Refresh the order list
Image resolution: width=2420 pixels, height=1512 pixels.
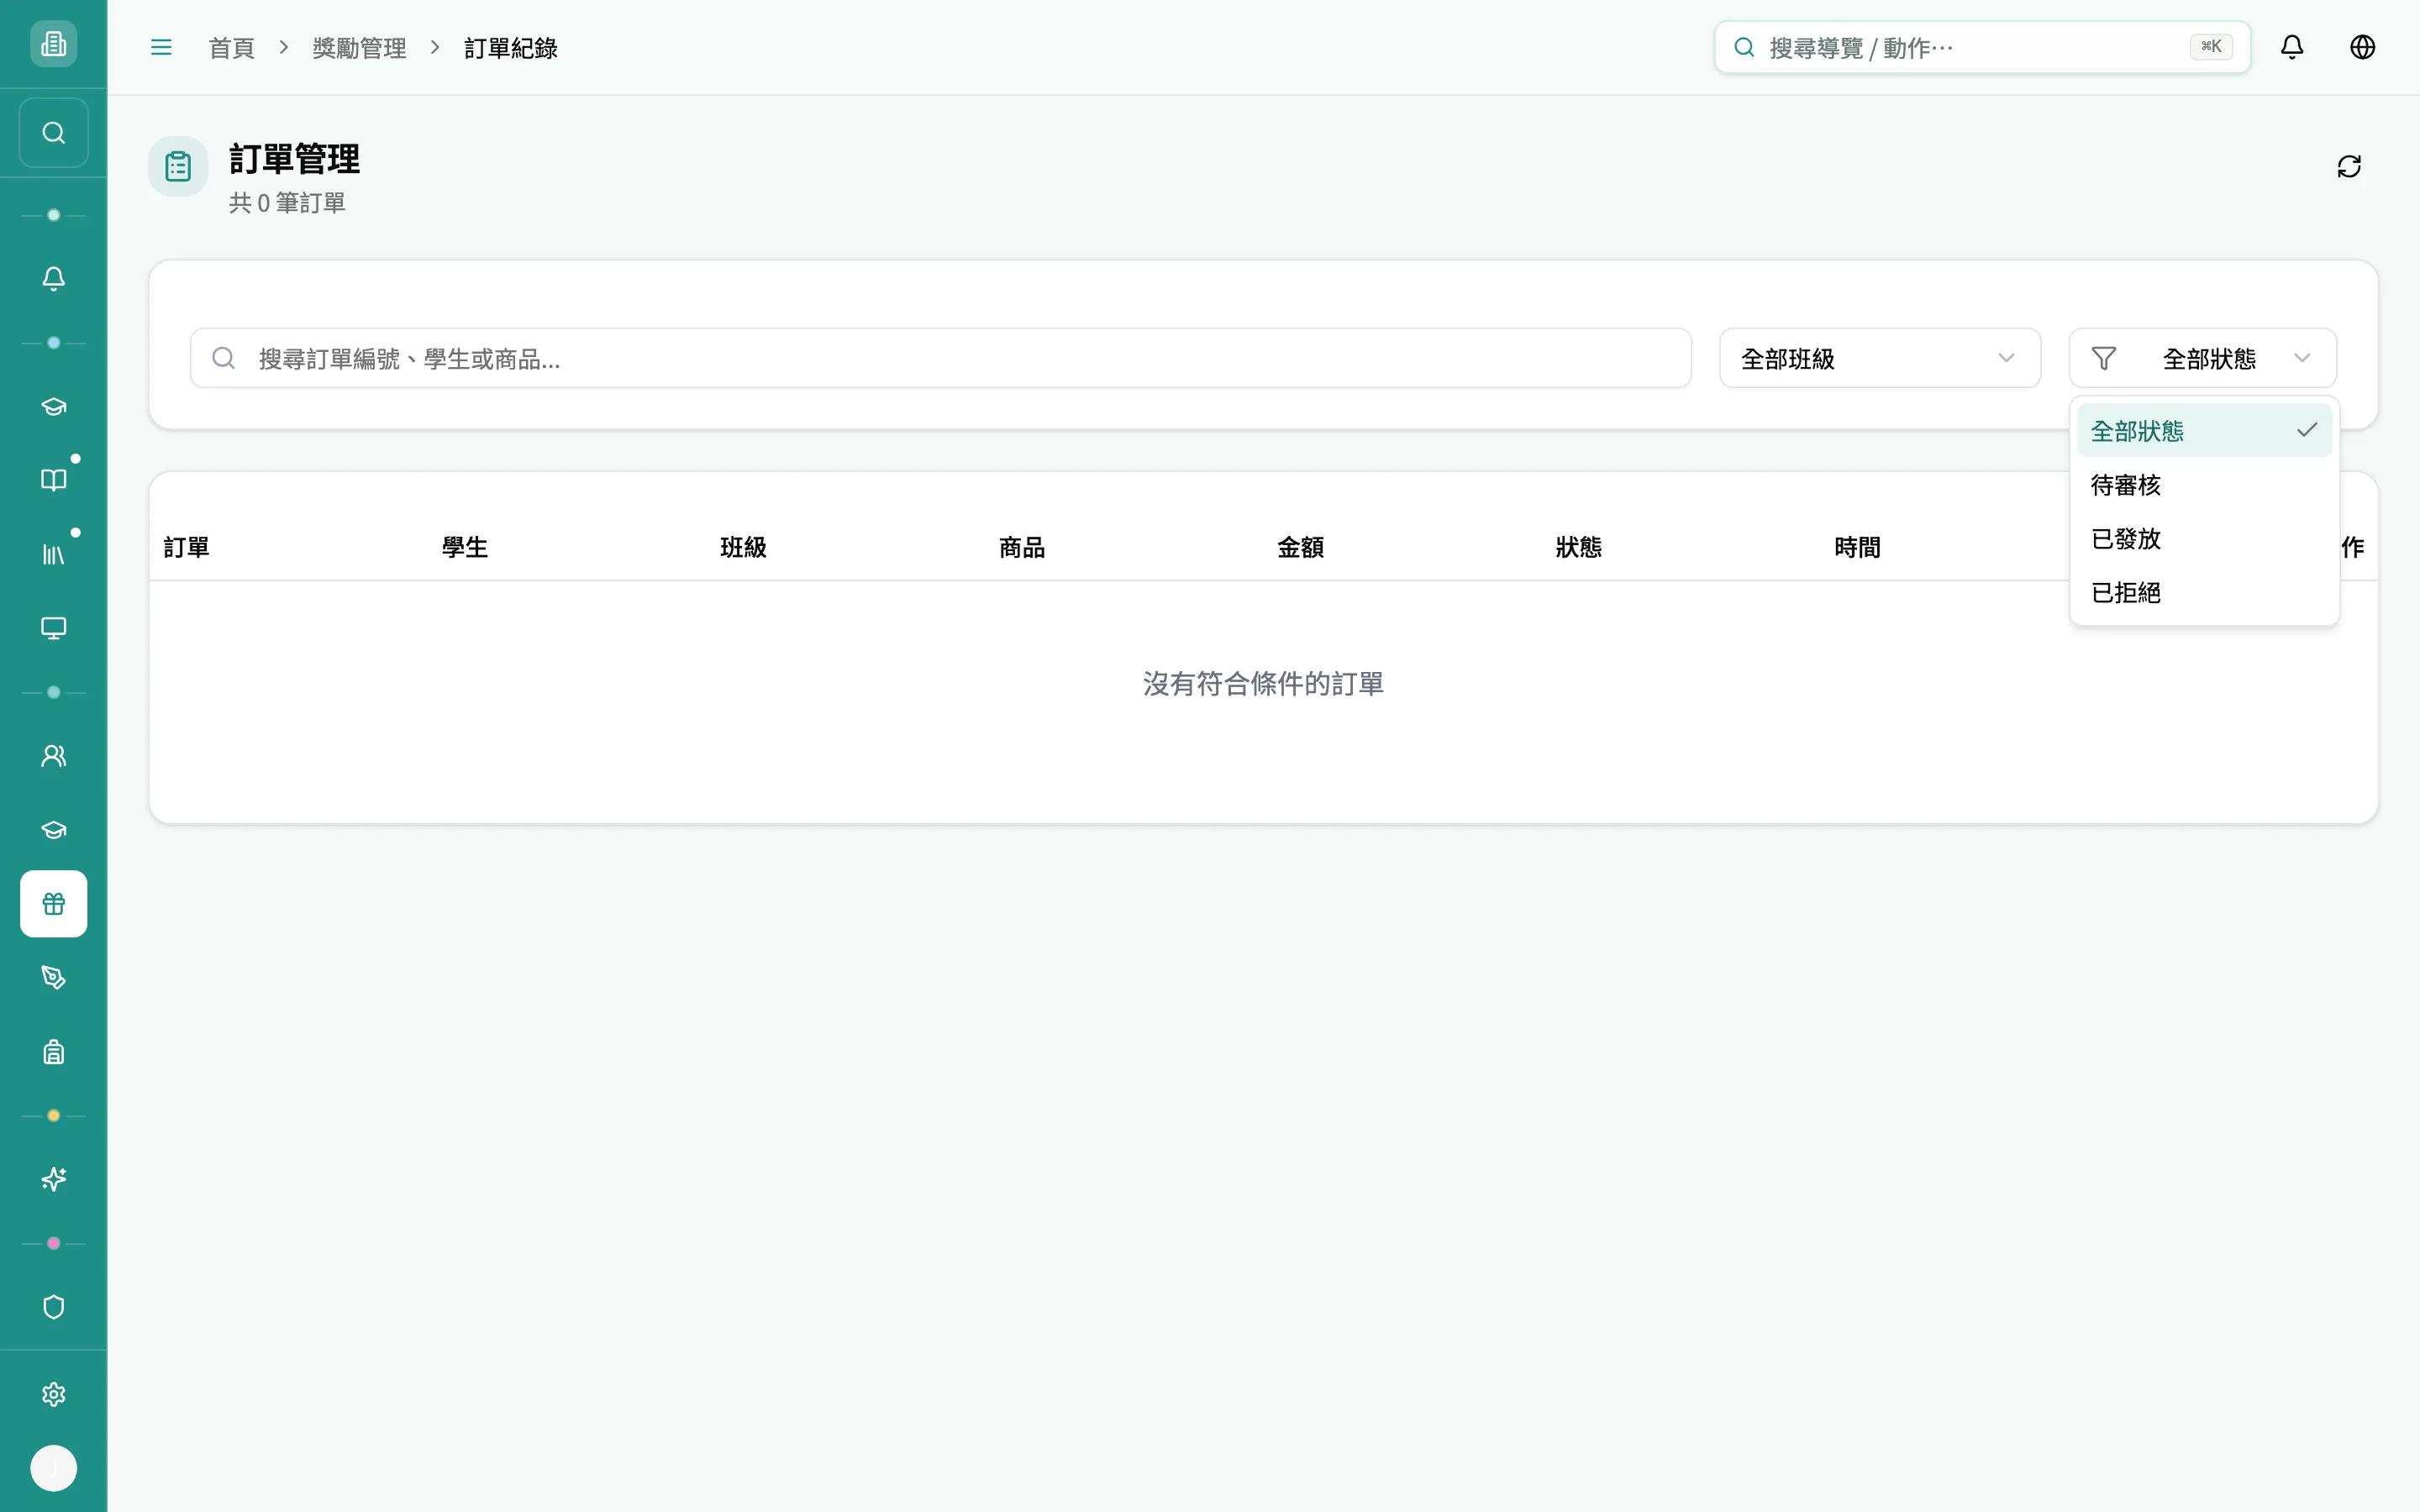click(2349, 166)
